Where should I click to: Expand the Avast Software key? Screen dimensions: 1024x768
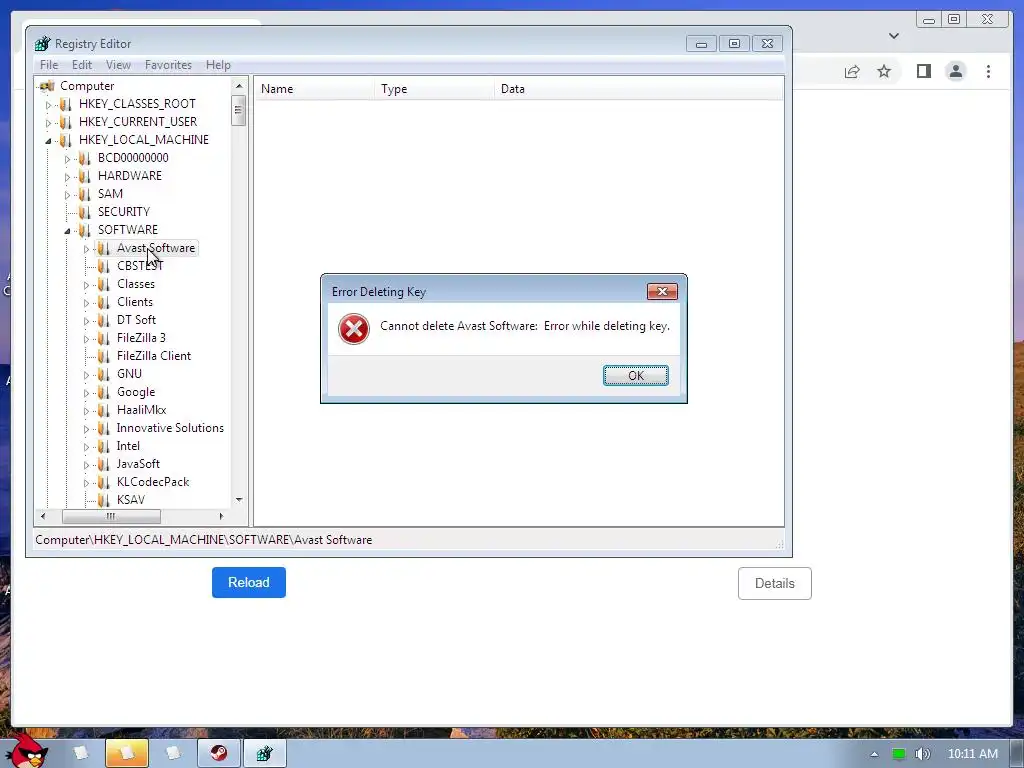86,249
